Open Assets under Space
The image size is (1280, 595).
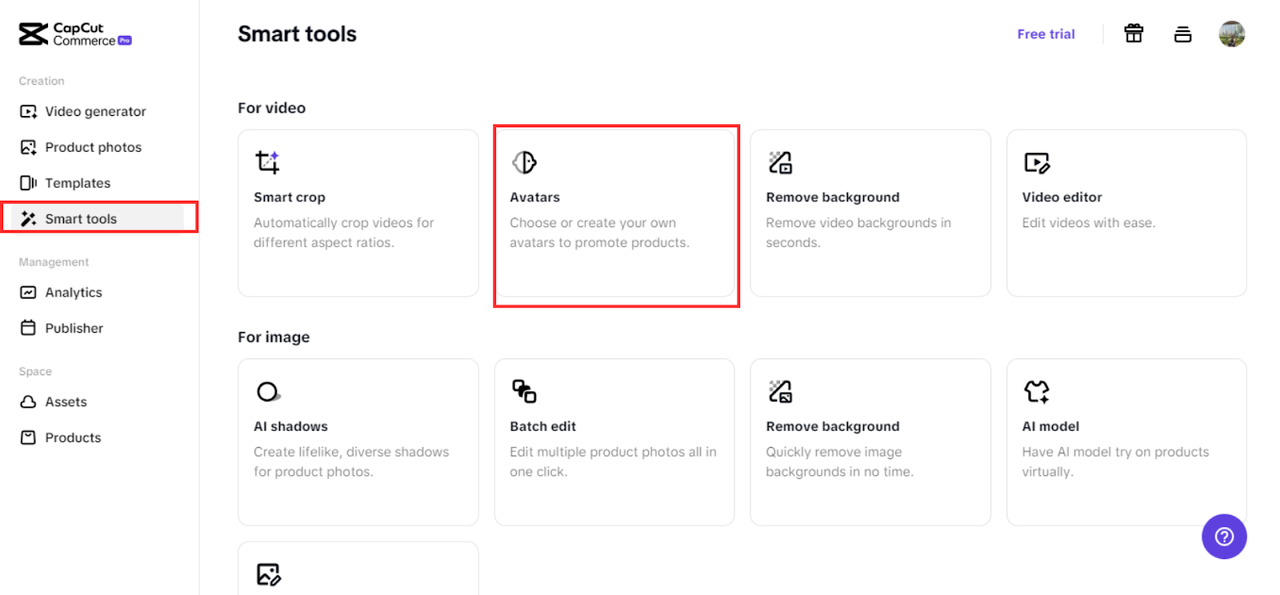[x=66, y=402]
